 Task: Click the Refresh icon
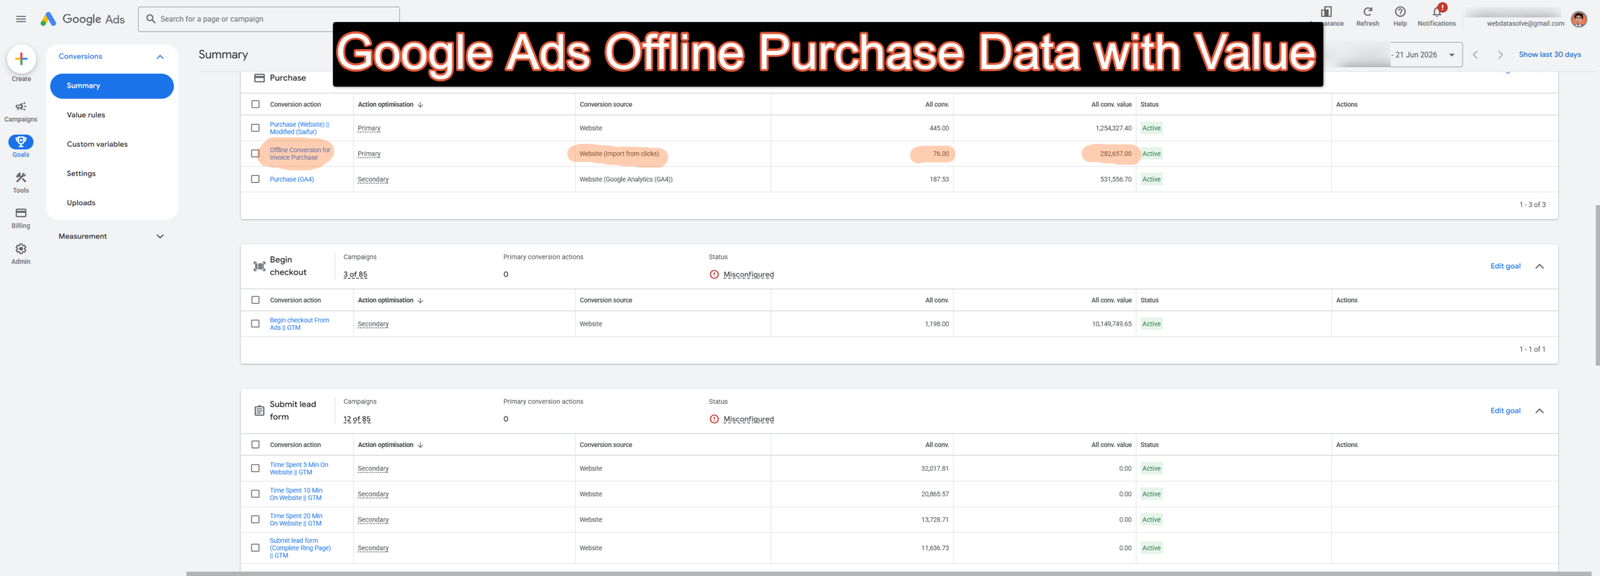point(1367,12)
